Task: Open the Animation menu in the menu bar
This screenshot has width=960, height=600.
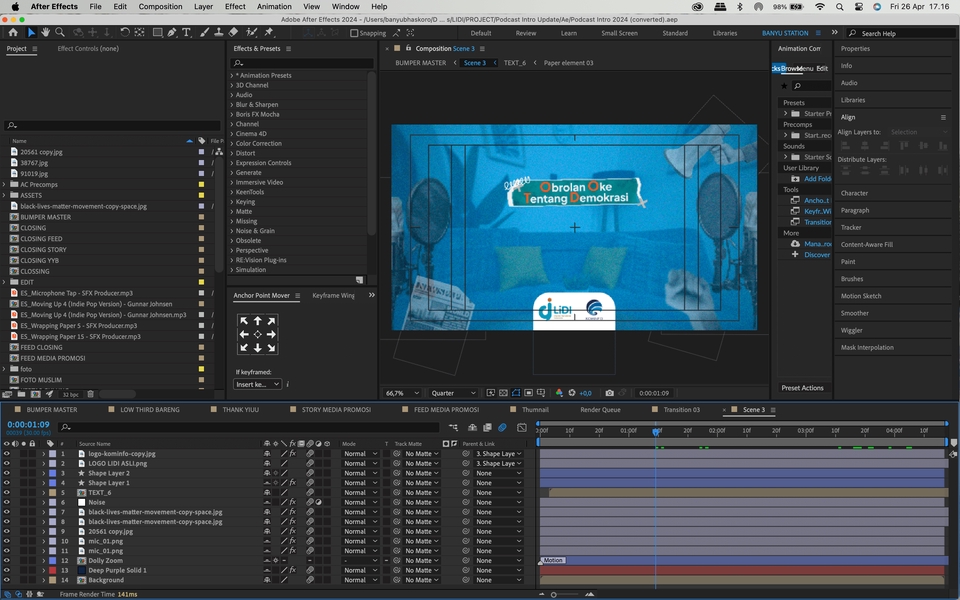Action: [273, 6]
